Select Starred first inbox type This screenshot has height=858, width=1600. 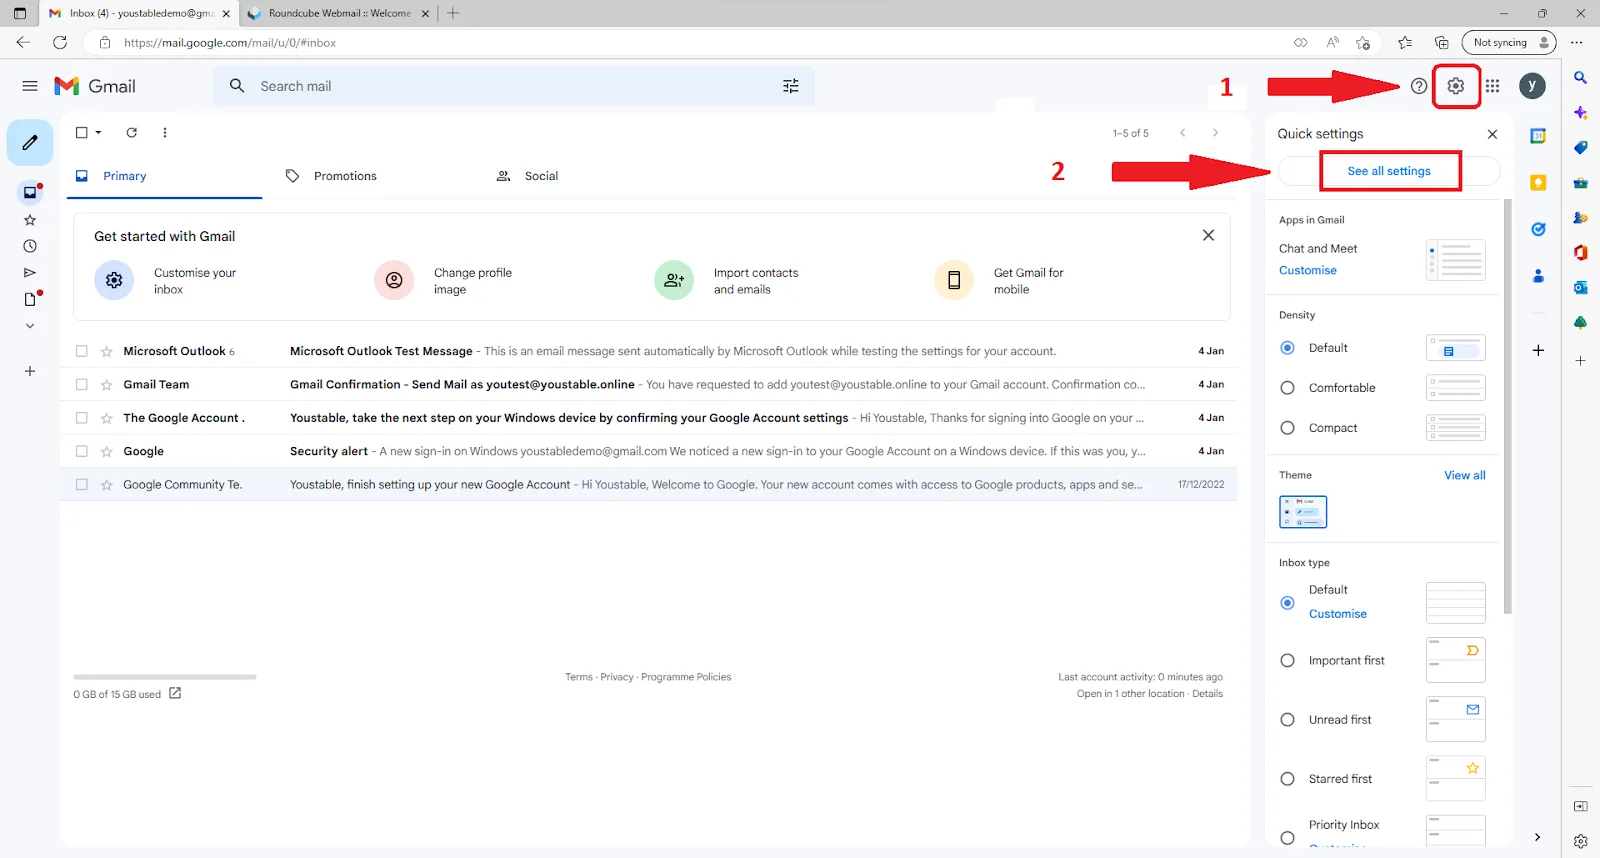coord(1288,779)
